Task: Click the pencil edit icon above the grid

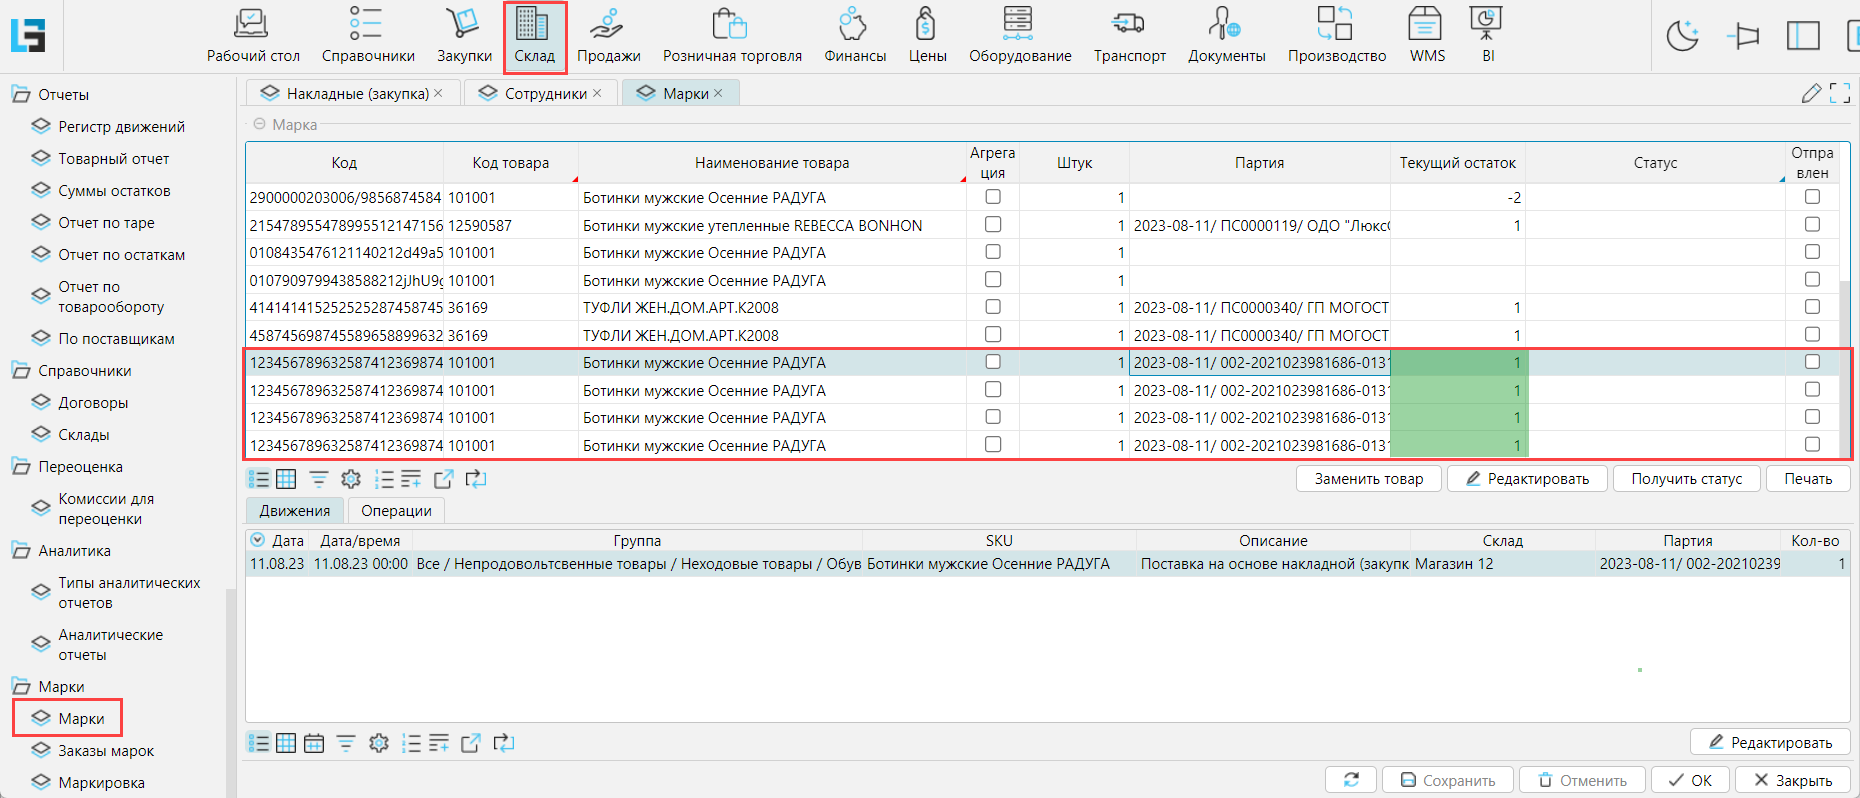Action: pyautogui.click(x=1811, y=93)
